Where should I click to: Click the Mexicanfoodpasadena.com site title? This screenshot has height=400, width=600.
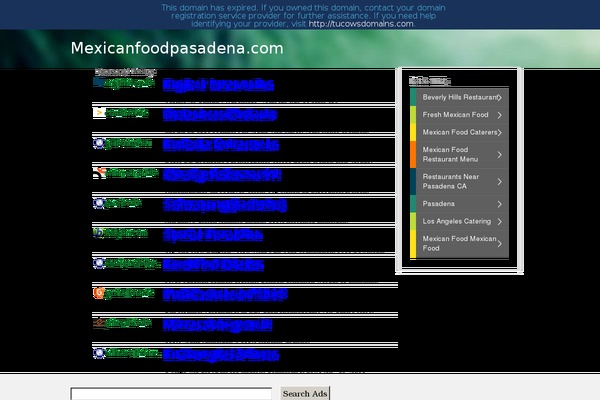[x=176, y=48]
